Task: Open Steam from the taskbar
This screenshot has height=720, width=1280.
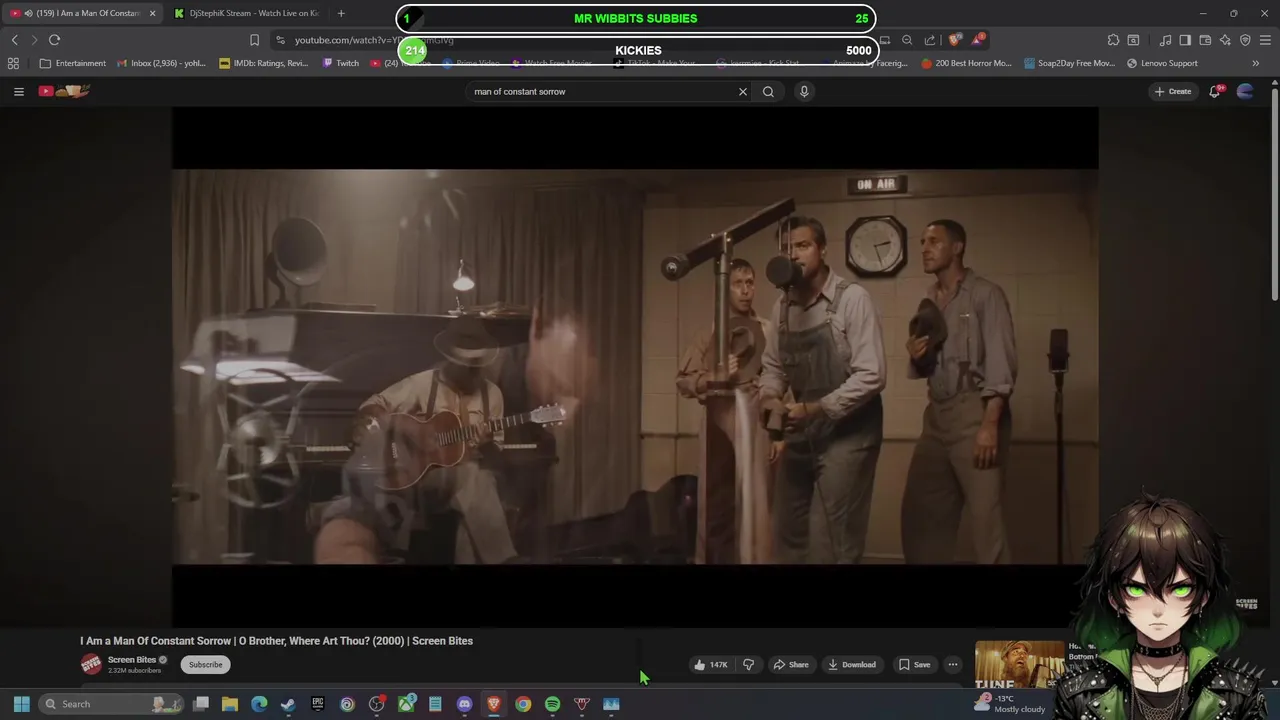Action: point(288,704)
